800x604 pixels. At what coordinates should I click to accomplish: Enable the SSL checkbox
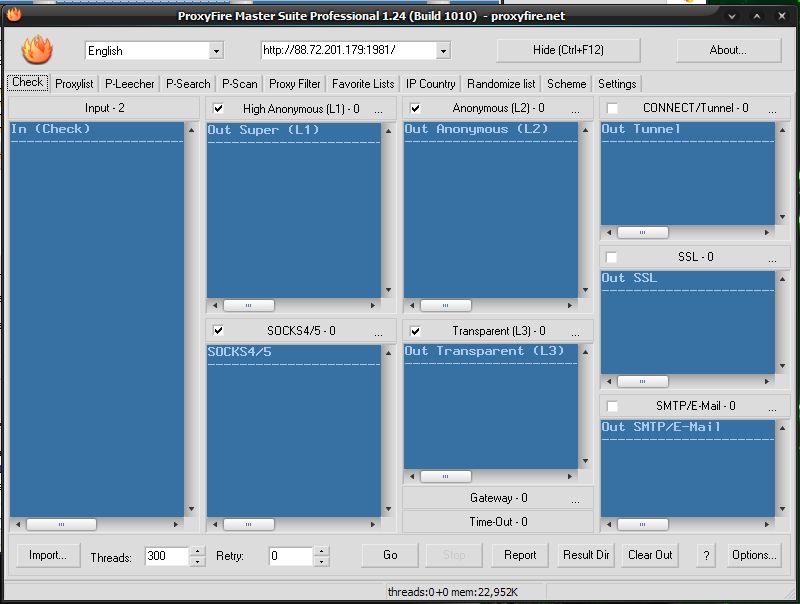point(611,257)
